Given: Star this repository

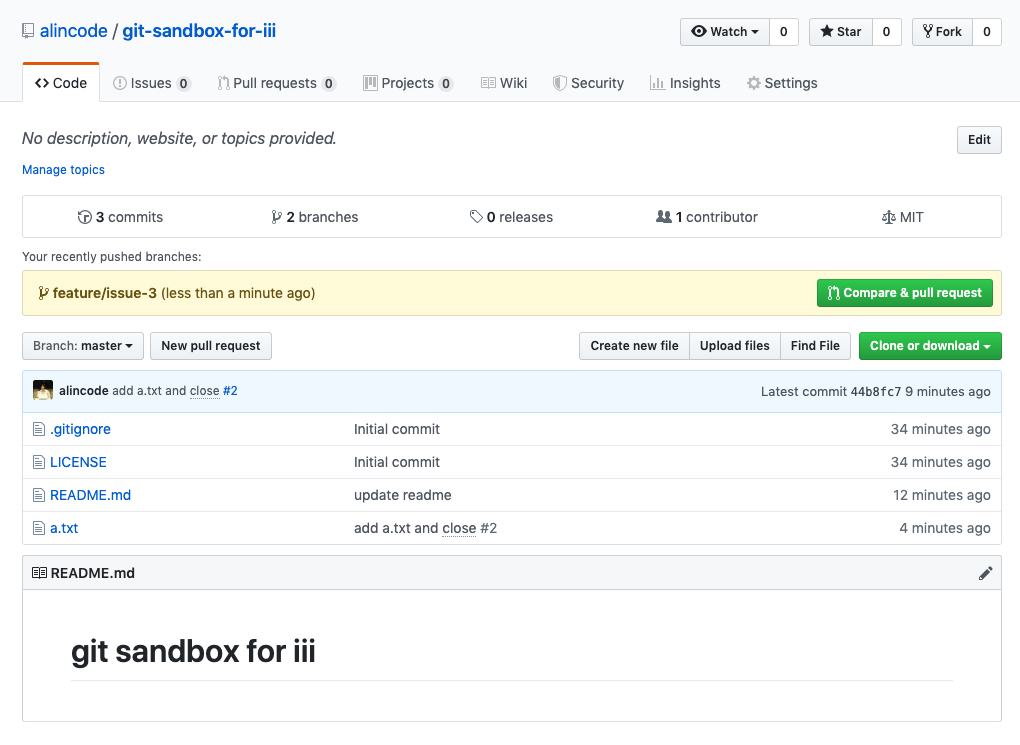Looking at the screenshot, I should coord(841,32).
